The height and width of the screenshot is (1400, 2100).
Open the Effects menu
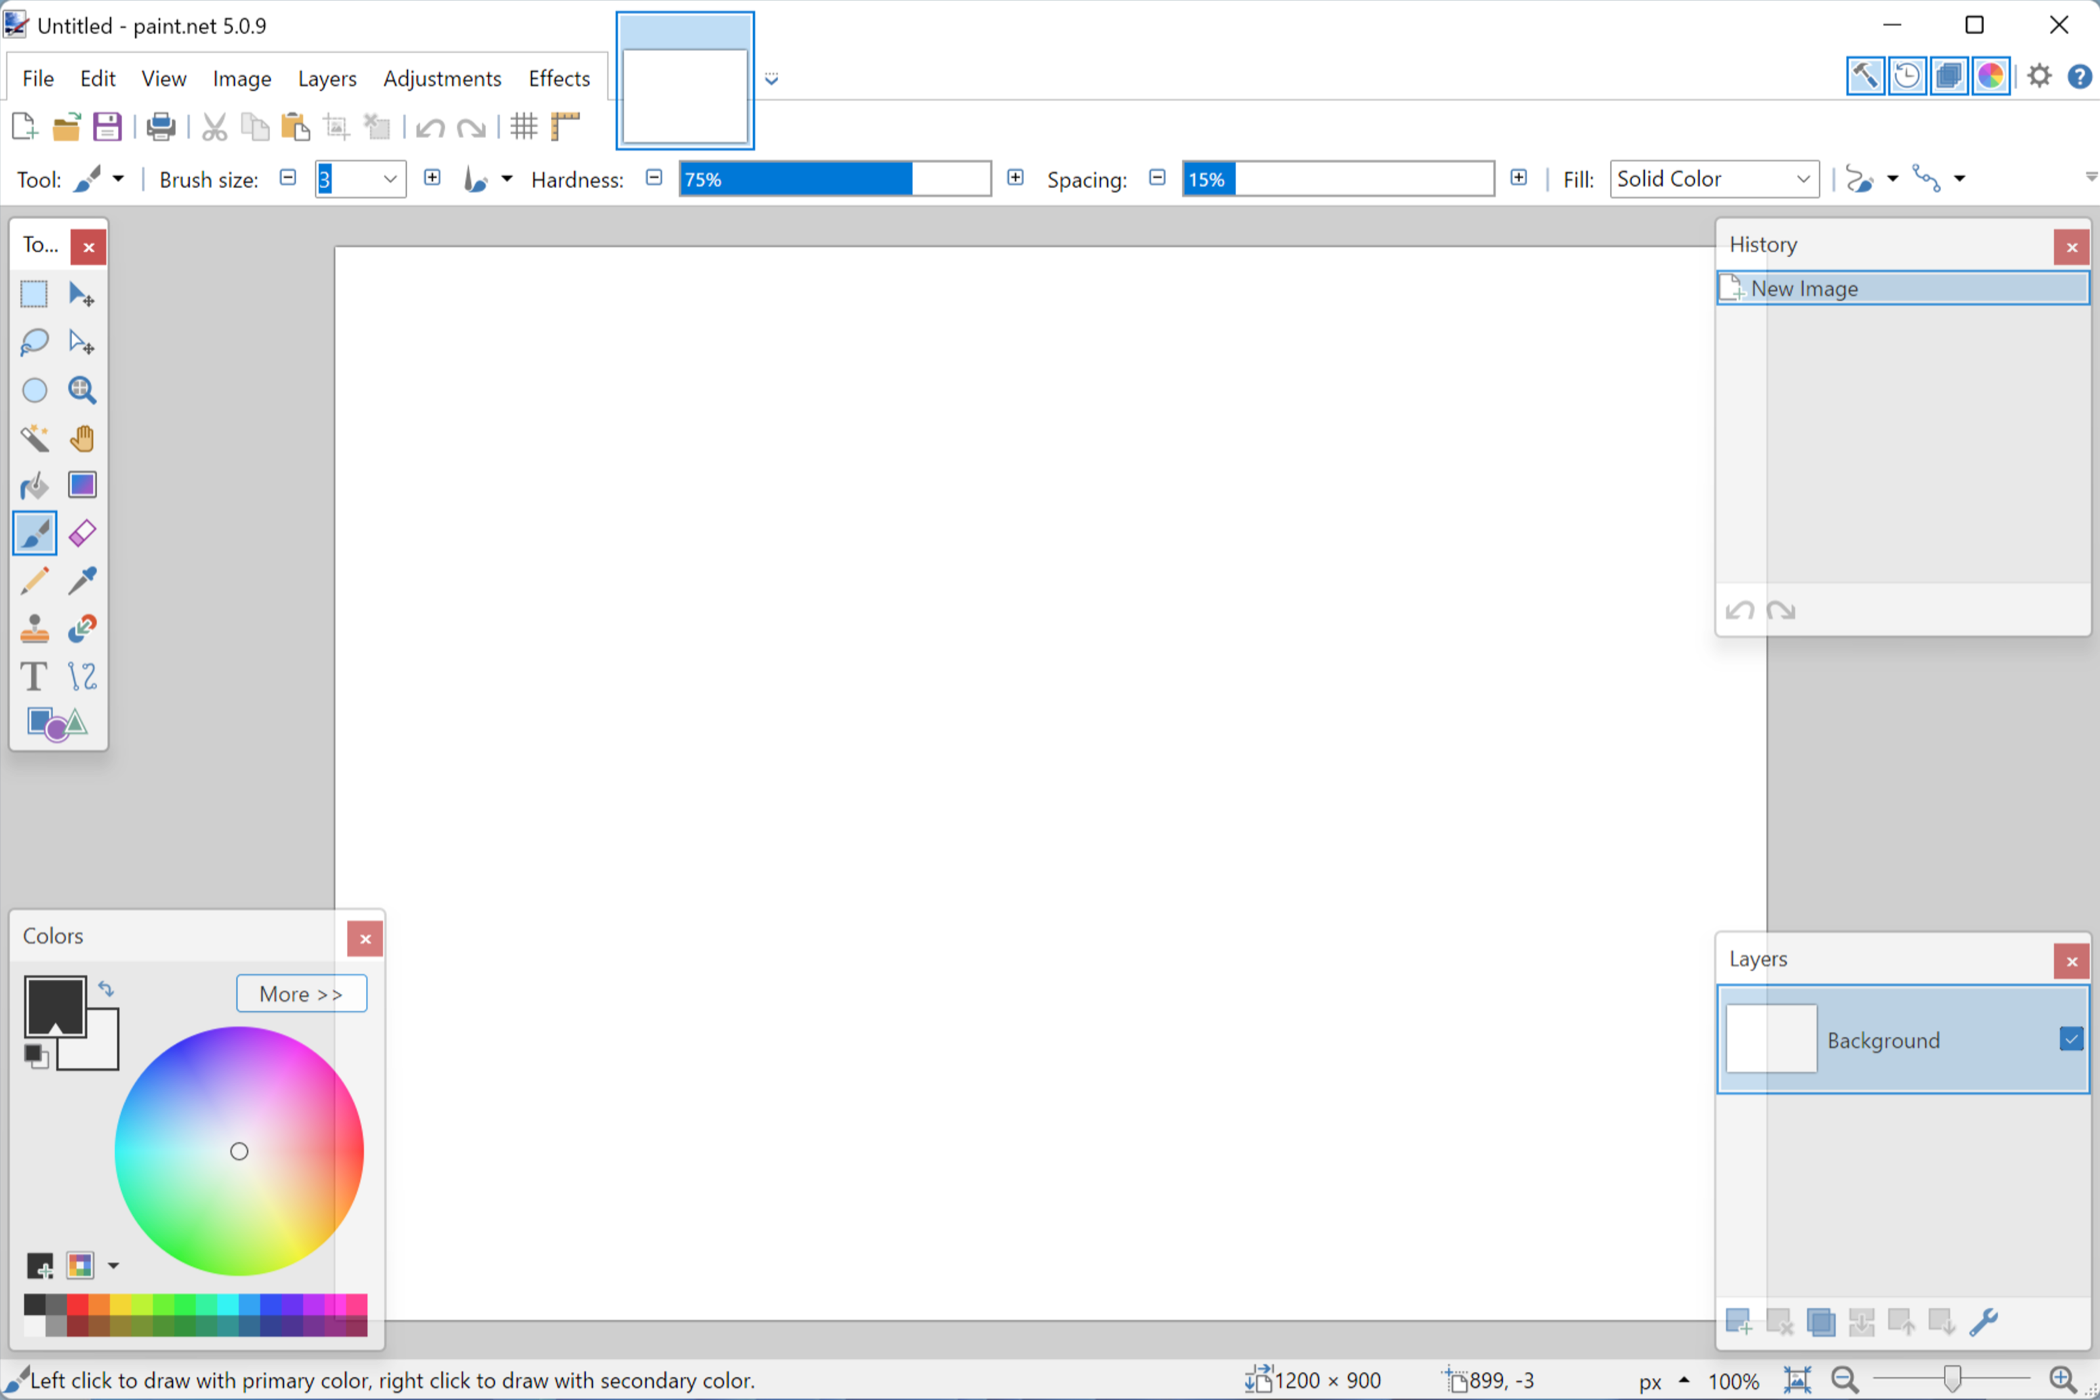click(x=559, y=78)
